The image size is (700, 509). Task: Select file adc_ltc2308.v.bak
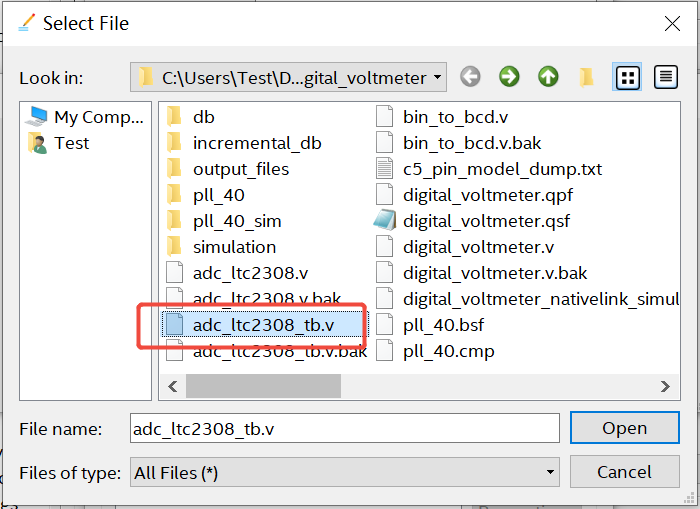coord(253,297)
